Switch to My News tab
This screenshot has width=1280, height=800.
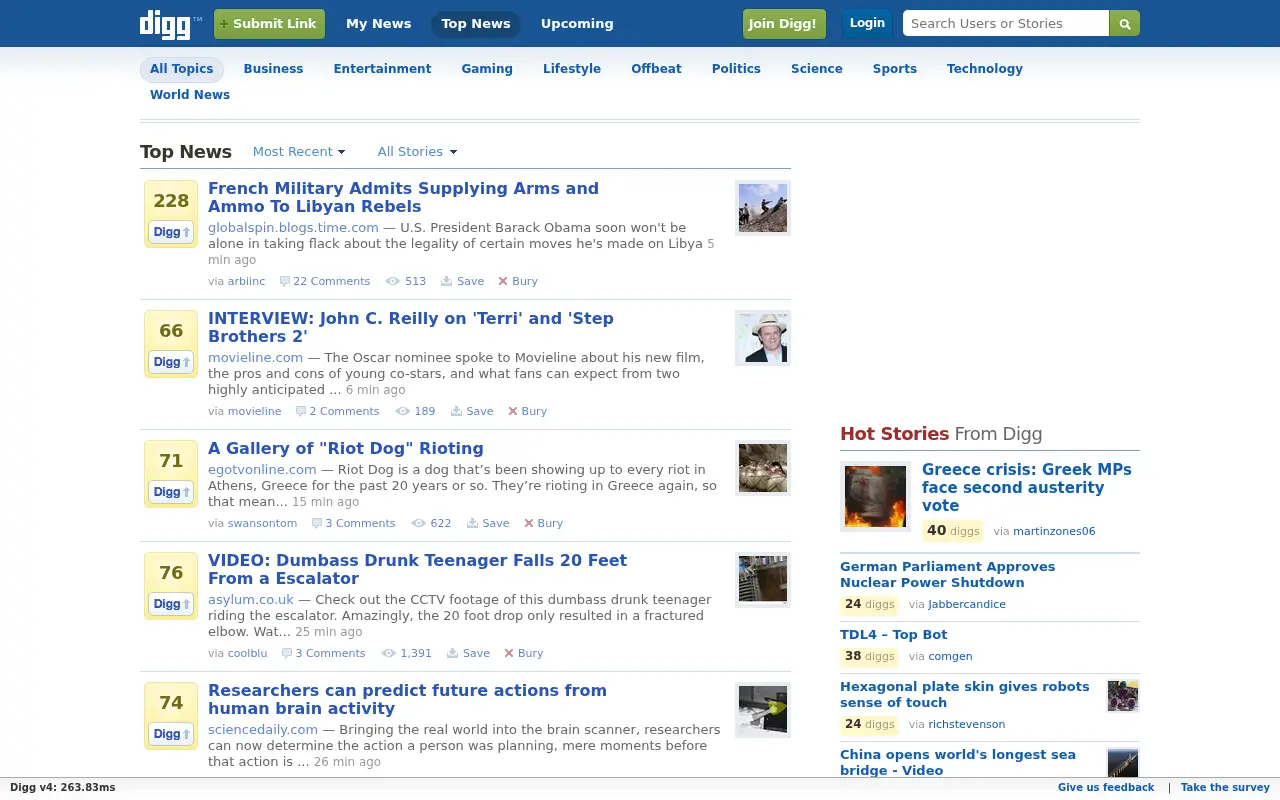coord(378,24)
